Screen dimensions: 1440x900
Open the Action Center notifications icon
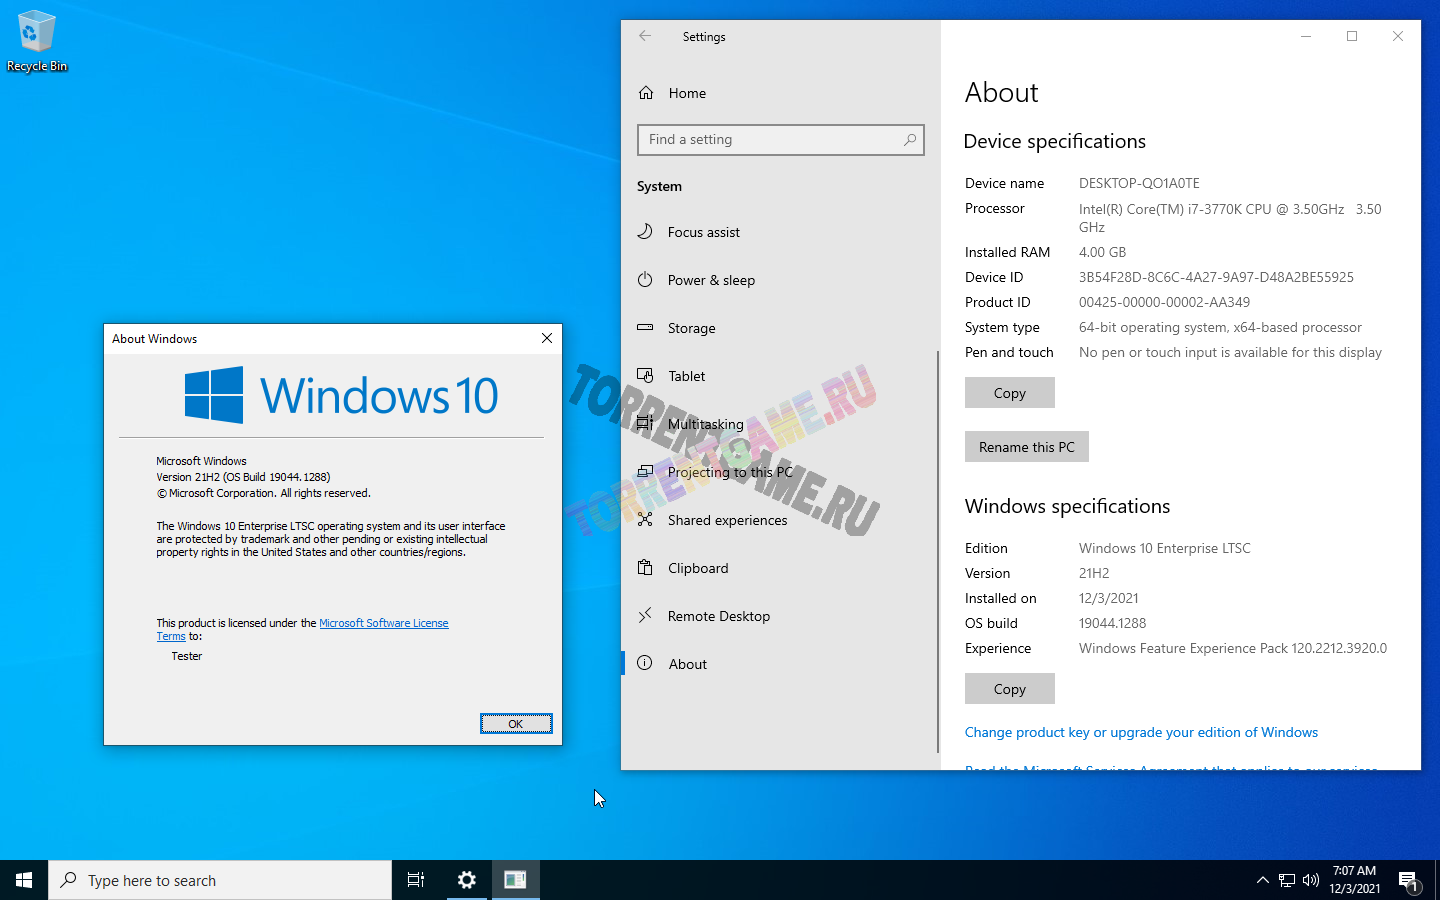[1408, 881]
